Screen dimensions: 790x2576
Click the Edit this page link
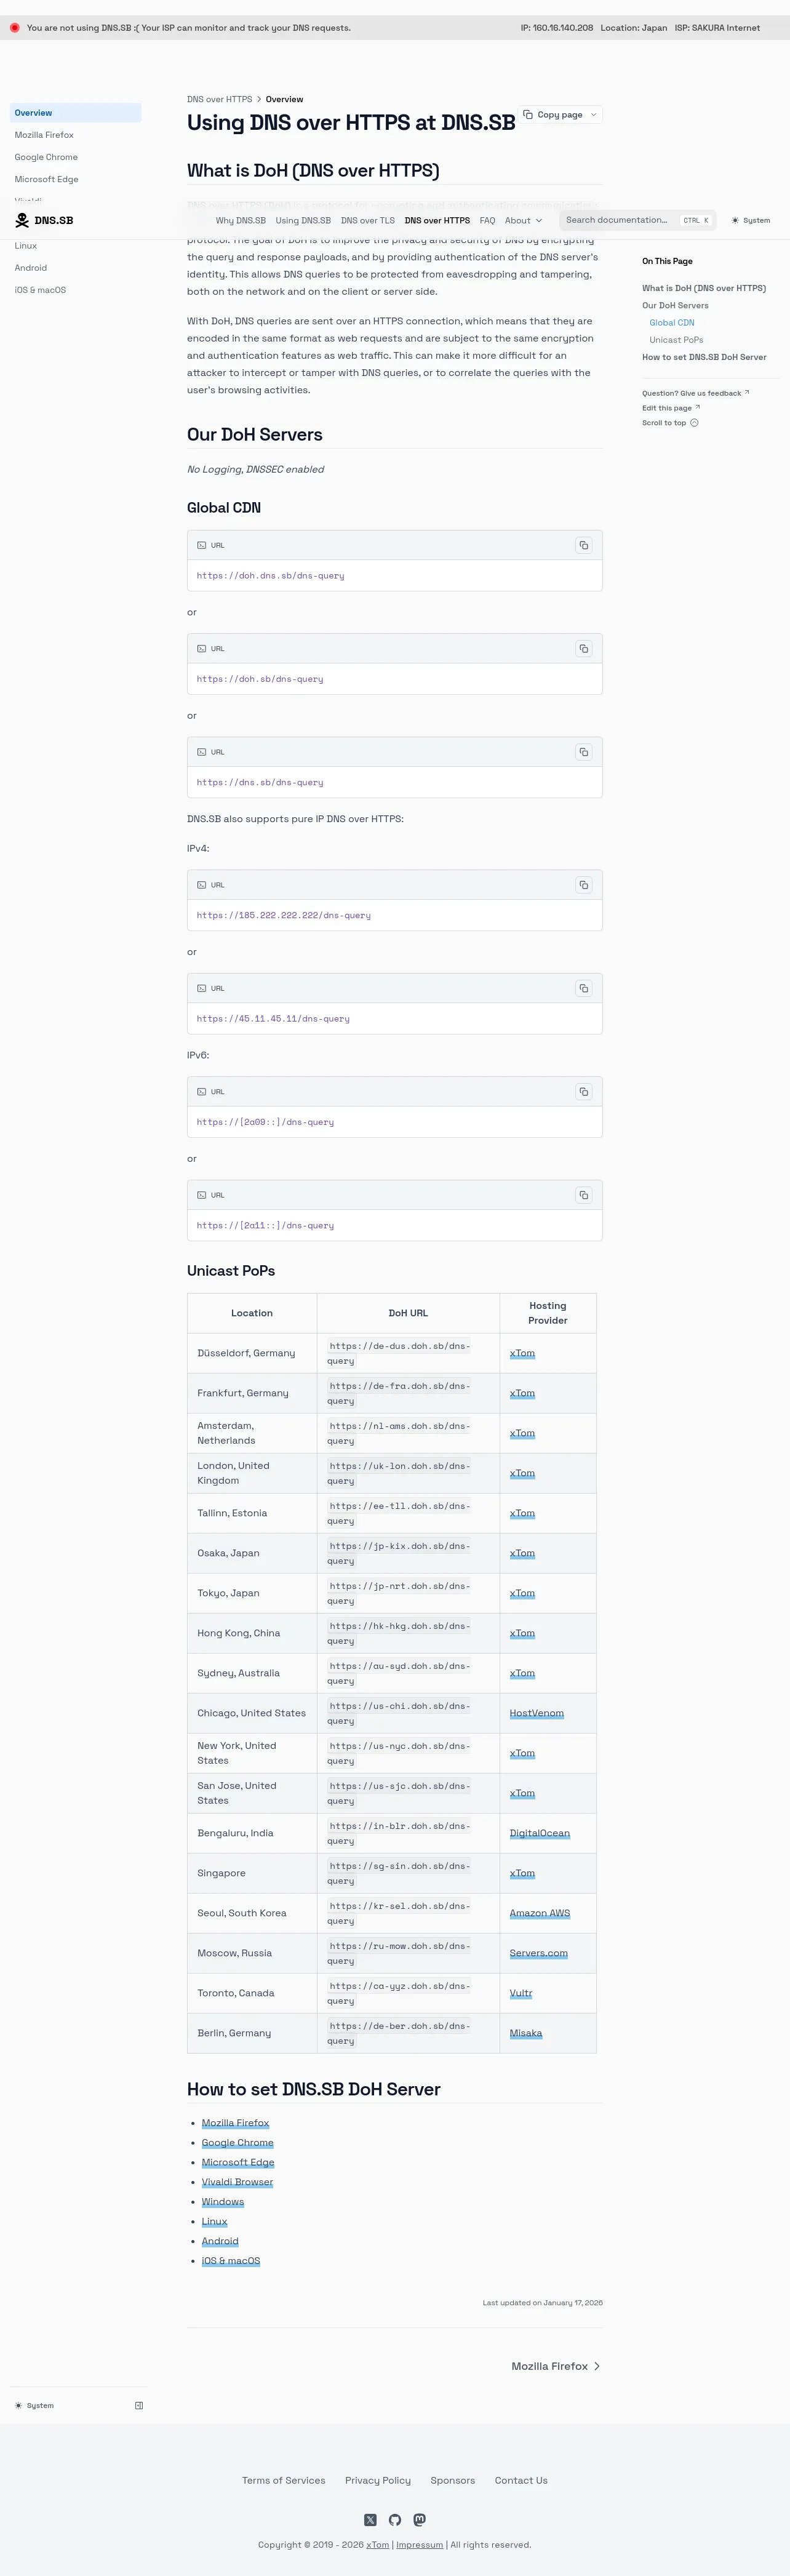671,408
